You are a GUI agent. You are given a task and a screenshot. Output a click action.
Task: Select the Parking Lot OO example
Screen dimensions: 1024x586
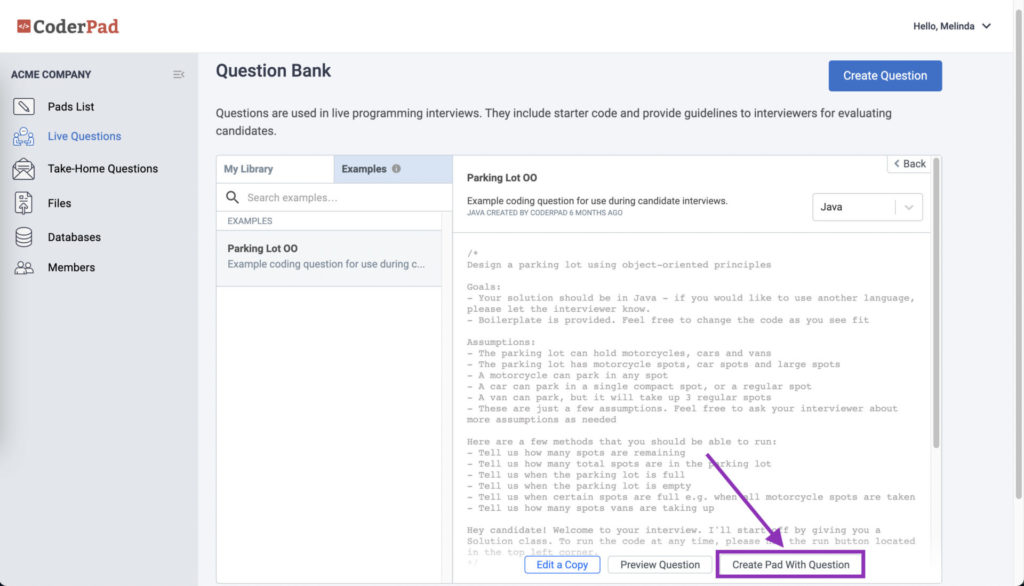pos(329,257)
